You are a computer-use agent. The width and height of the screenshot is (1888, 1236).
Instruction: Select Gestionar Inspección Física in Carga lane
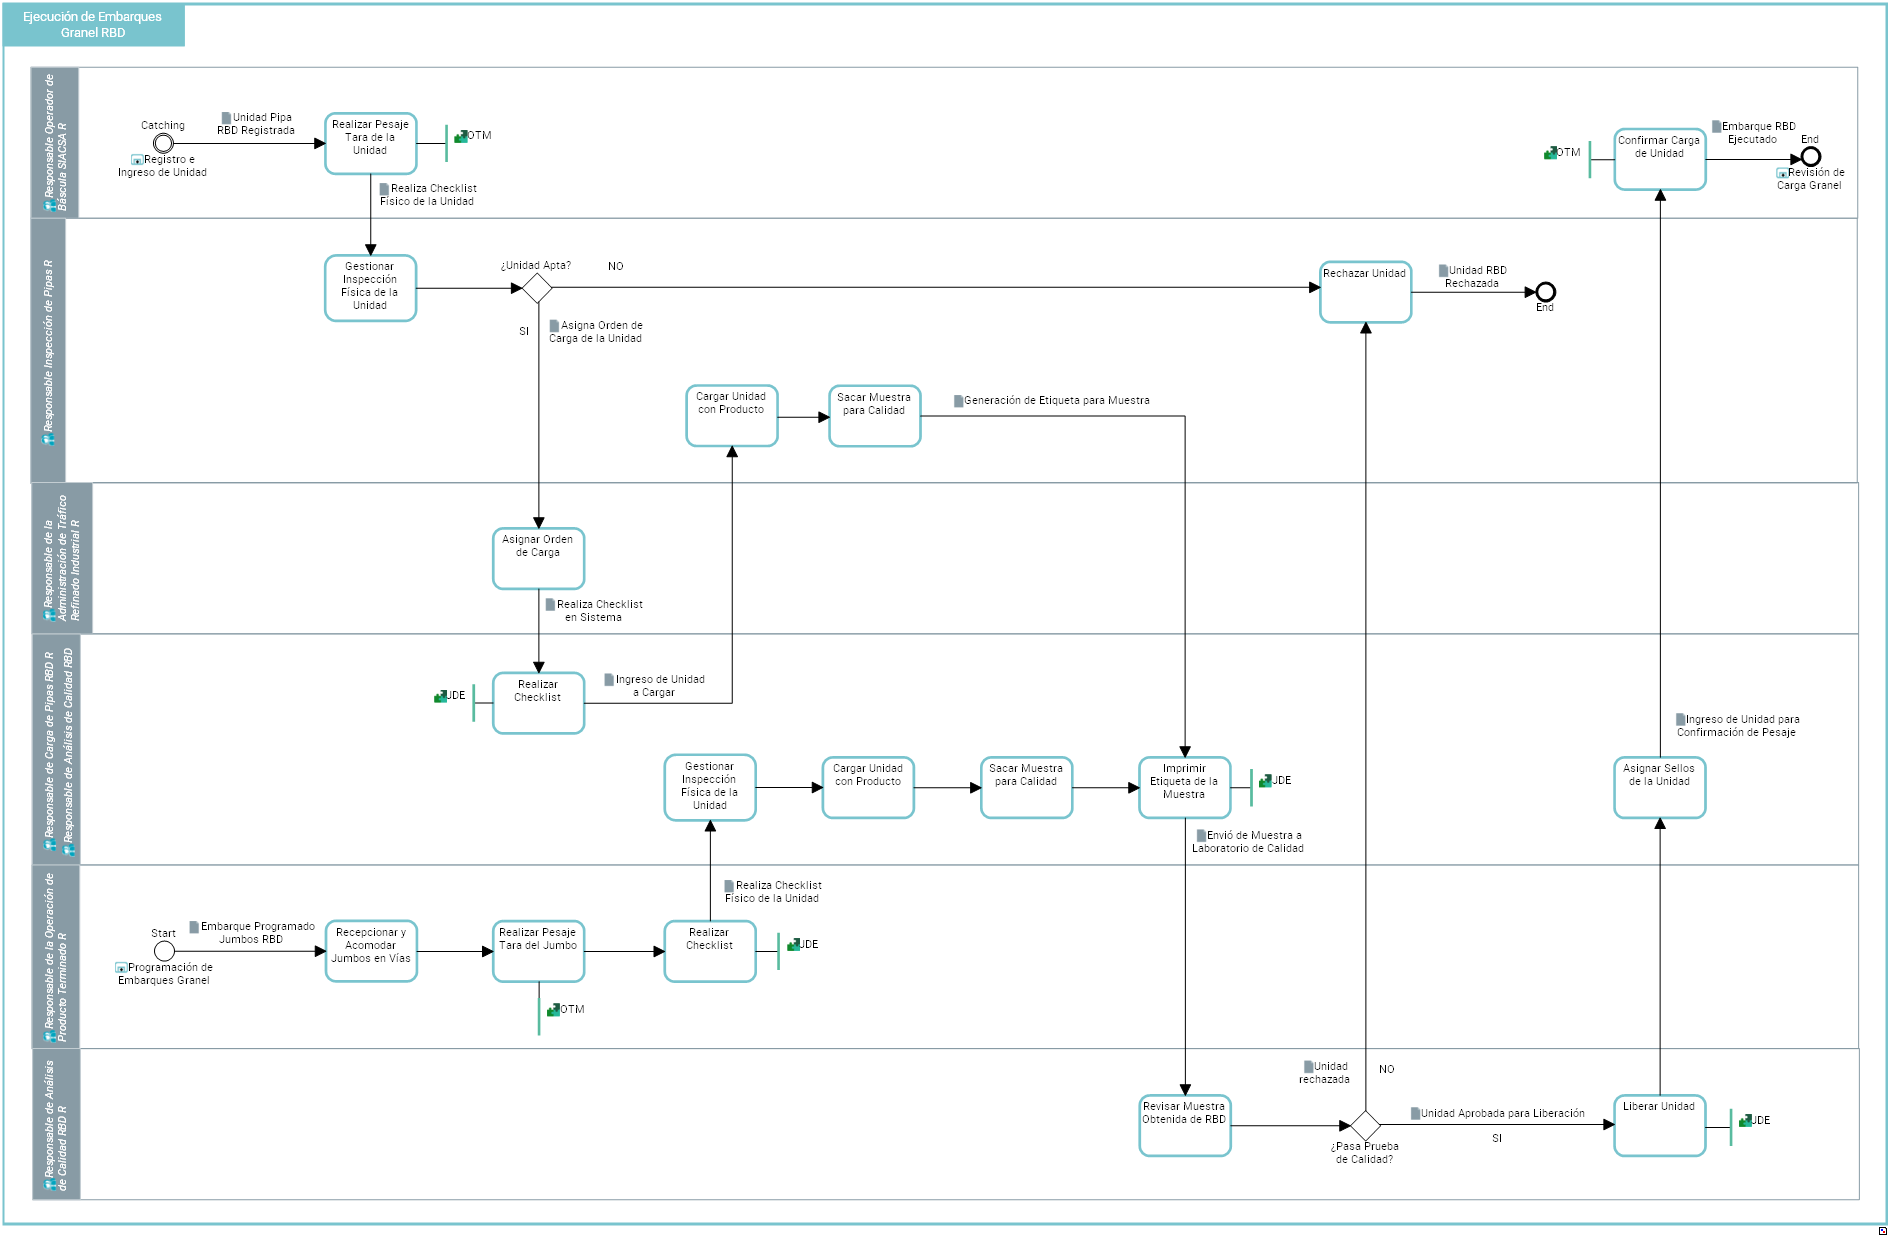click(710, 788)
